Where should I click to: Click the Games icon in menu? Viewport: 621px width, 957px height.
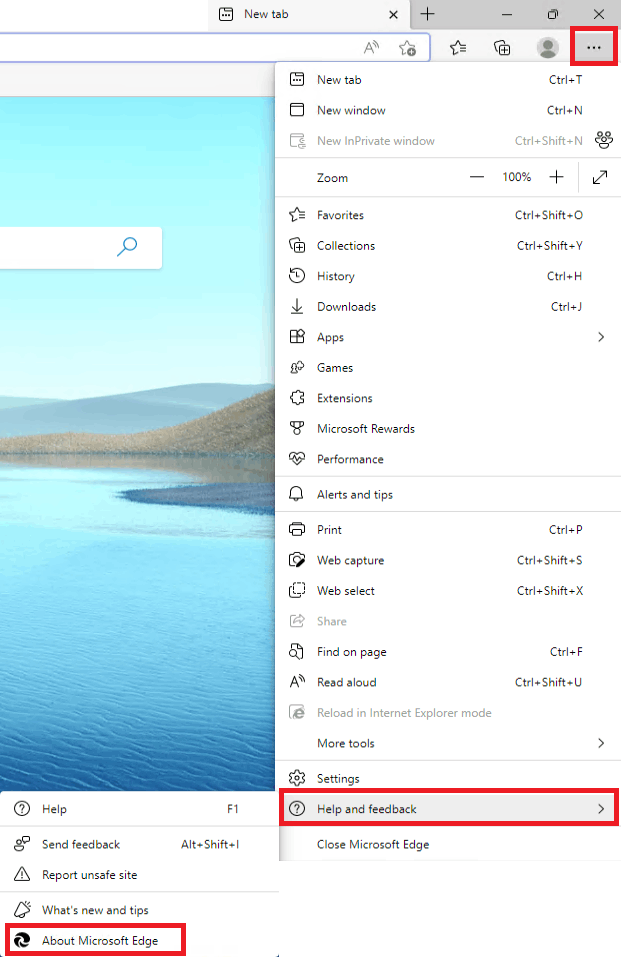(297, 367)
